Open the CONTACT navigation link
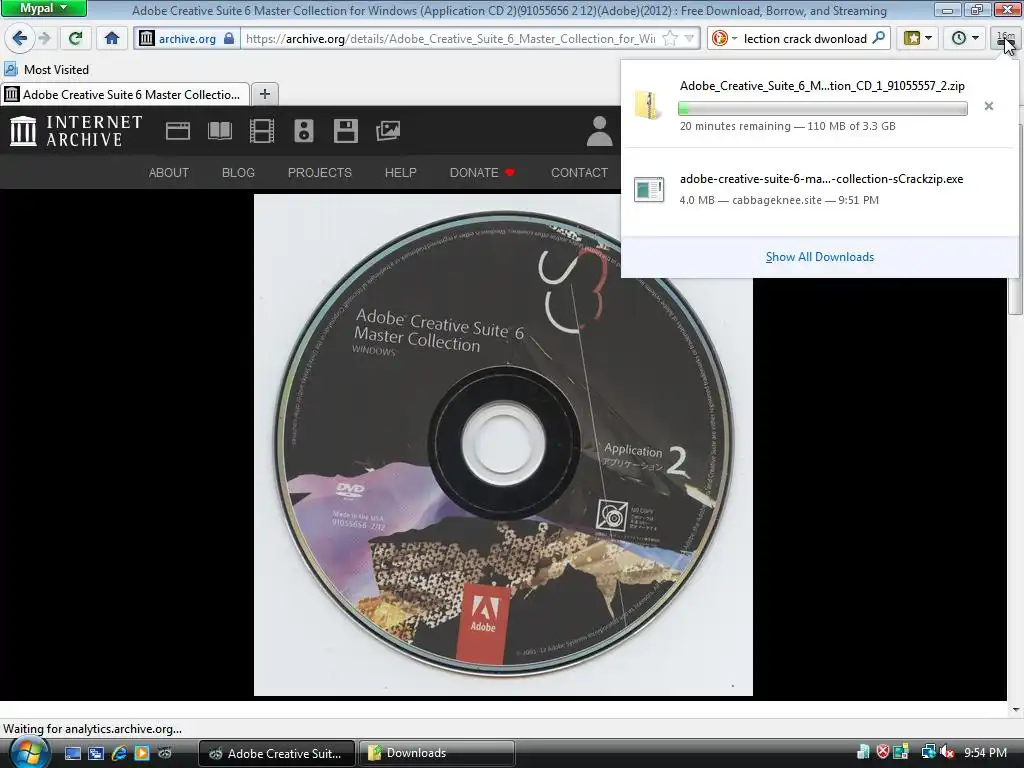Screen dimensions: 1024x768 click(579, 172)
